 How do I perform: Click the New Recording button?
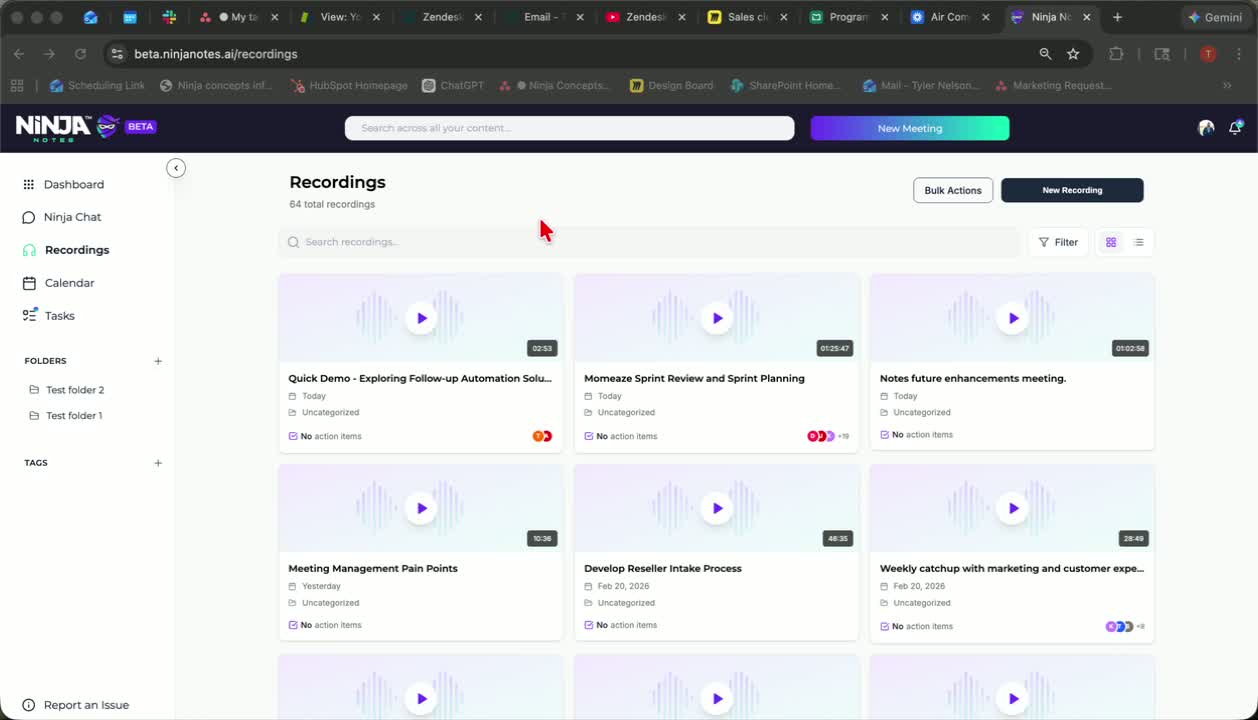(1072, 190)
